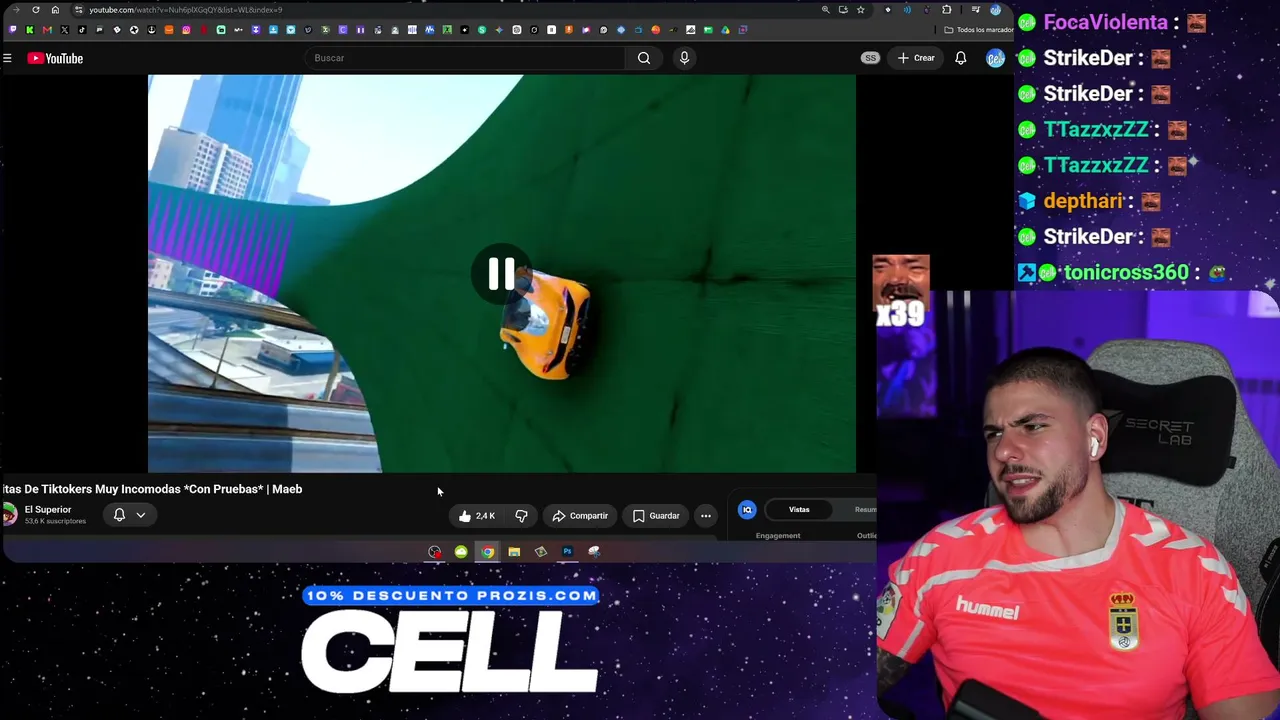Save video with the Guardar button
Image resolution: width=1280 pixels, height=720 pixels.
656,516
